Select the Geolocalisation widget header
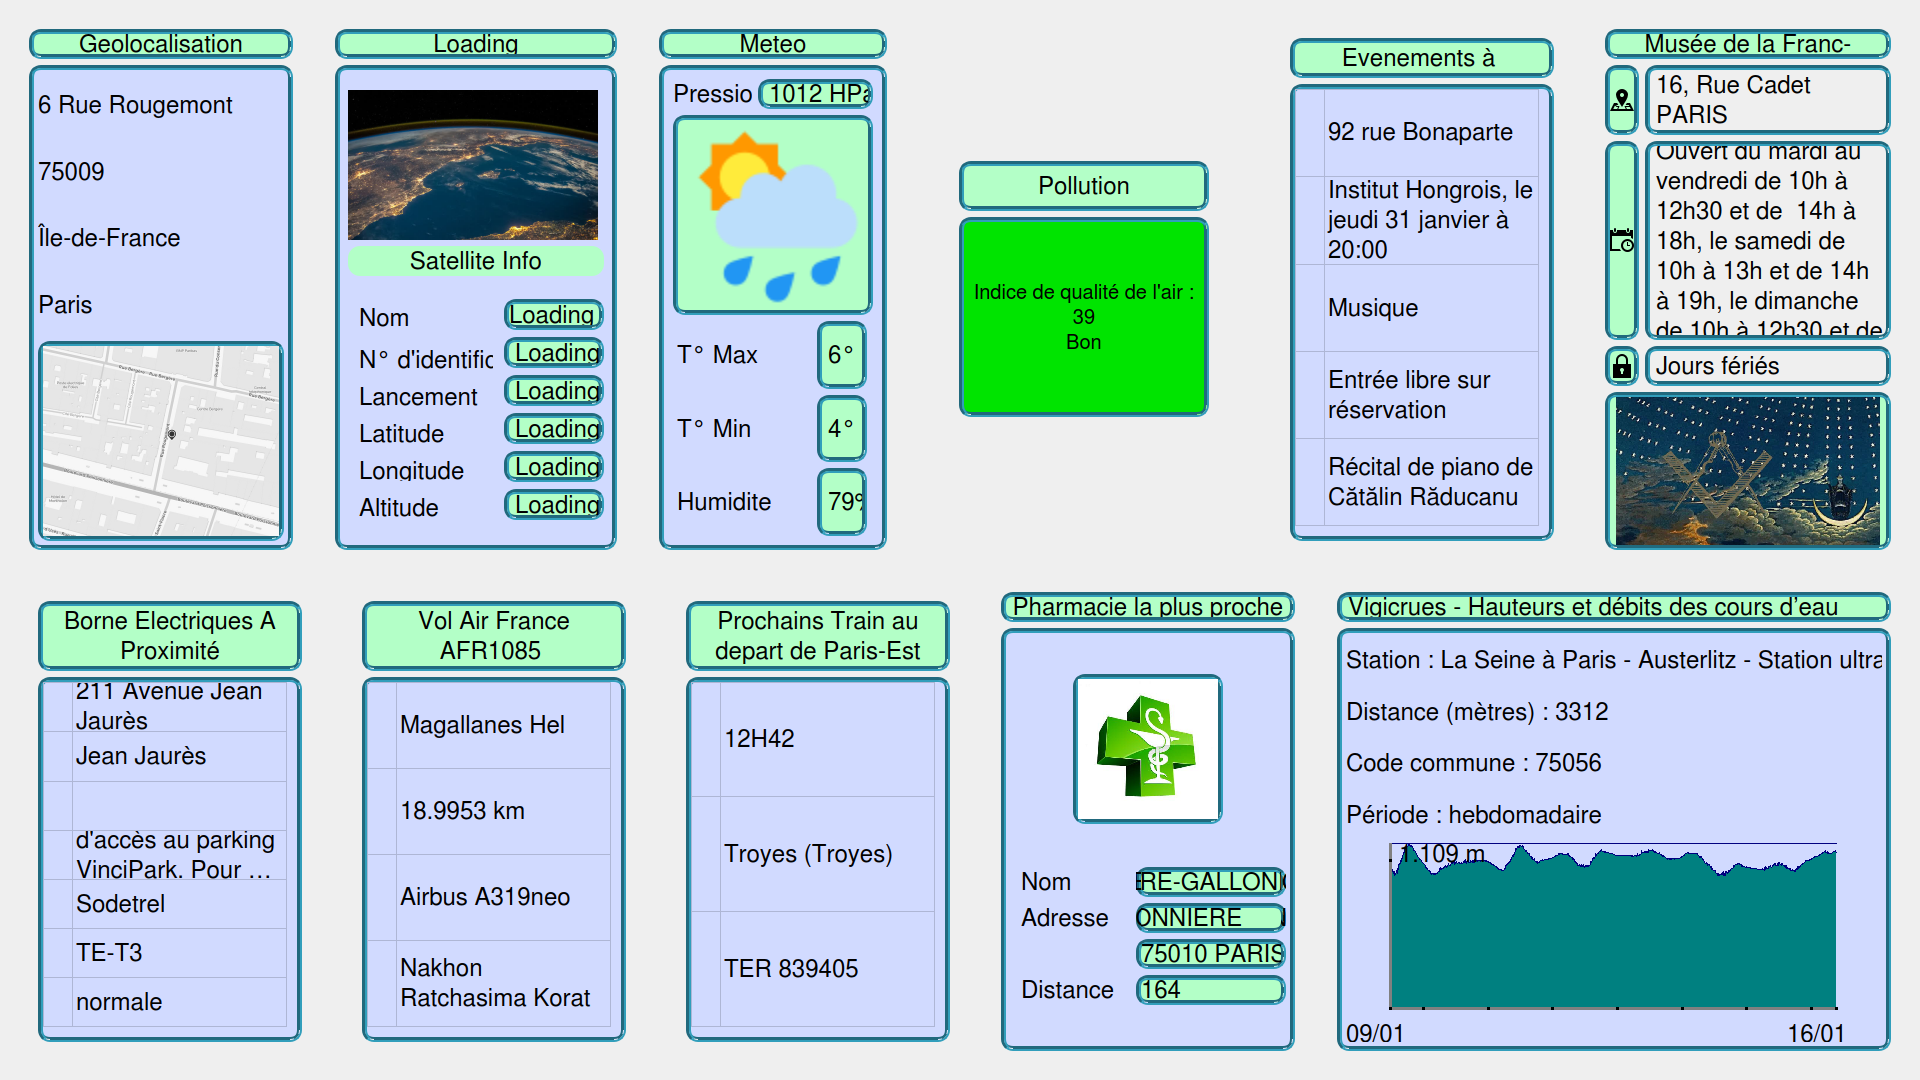Image resolution: width=1920 pixels, height=1080 pixels. tap(161, 44)
